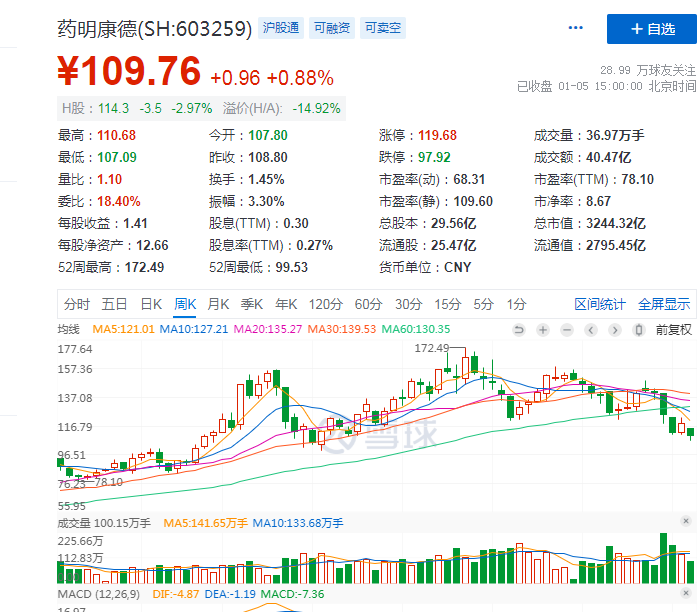Click the MA5:121.01 moving average label

pyautogui.click(x=123, y=329)
